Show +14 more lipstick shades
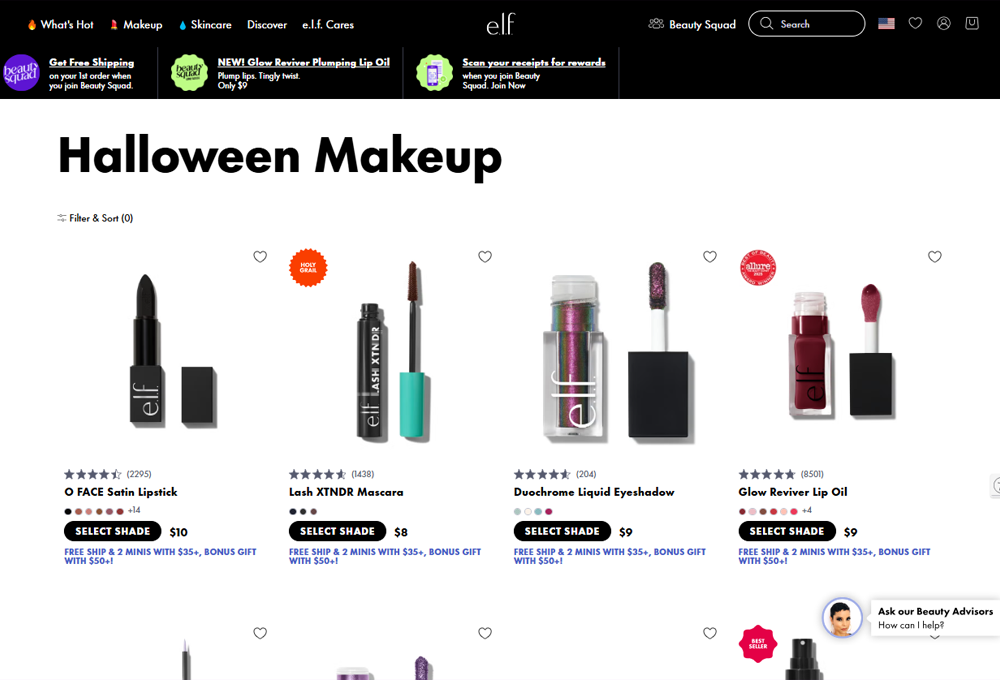The height and width of the screenshot is (680, 1000). [x=134, y=510]
